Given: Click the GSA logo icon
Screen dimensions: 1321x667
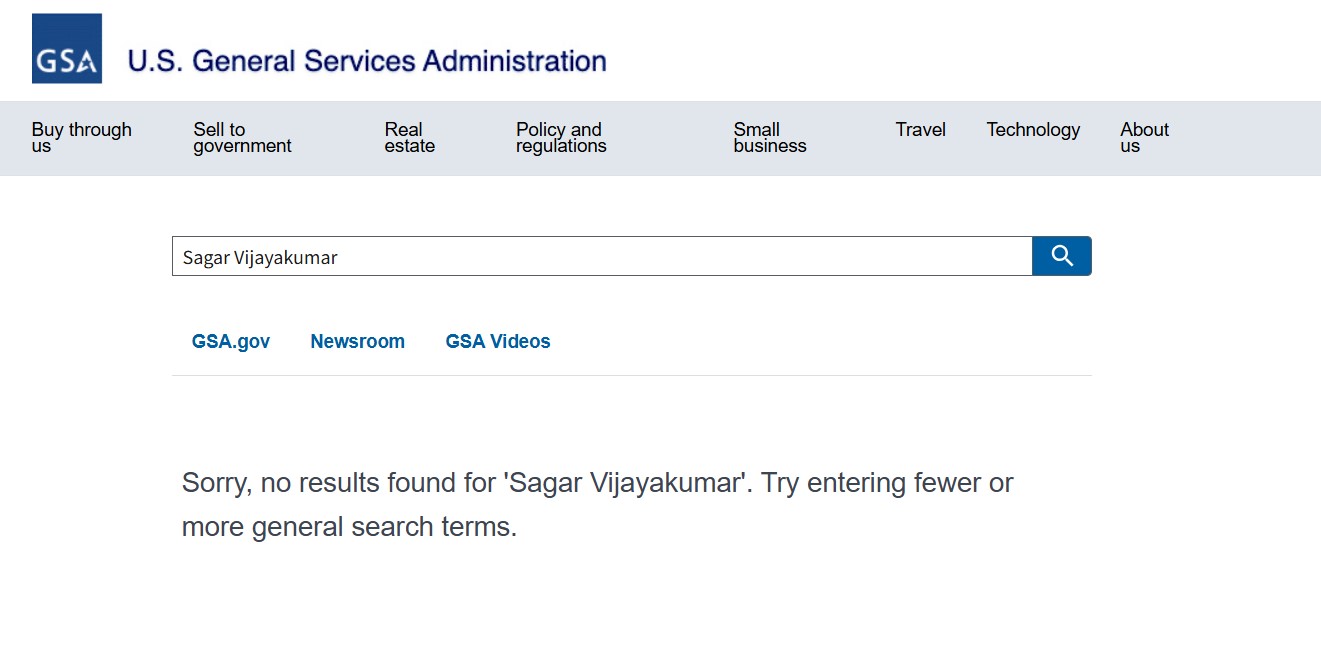Looking at the screenshot, I should pos(67,48).
